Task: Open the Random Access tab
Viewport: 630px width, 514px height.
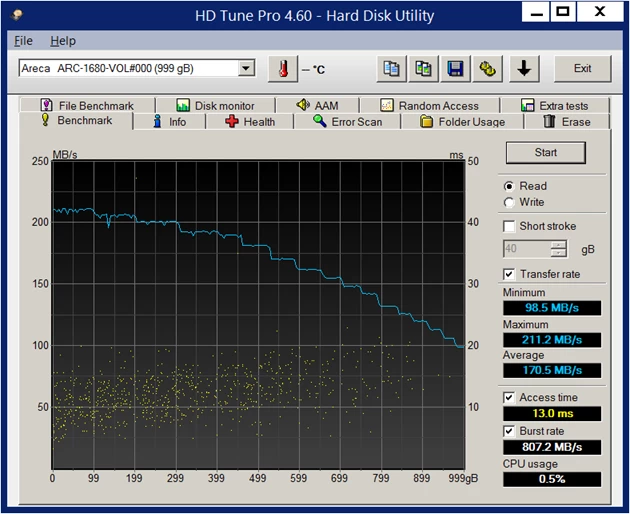Action: point(430,106)
